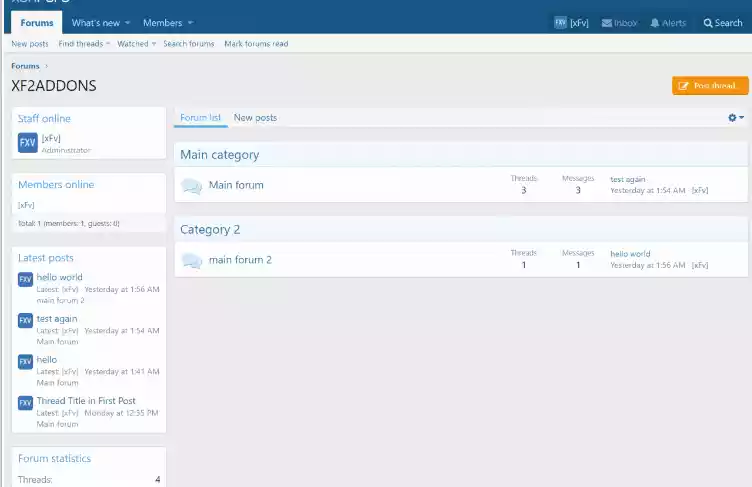
Task: Click Search forums link
Action: (x=188, y=44)
